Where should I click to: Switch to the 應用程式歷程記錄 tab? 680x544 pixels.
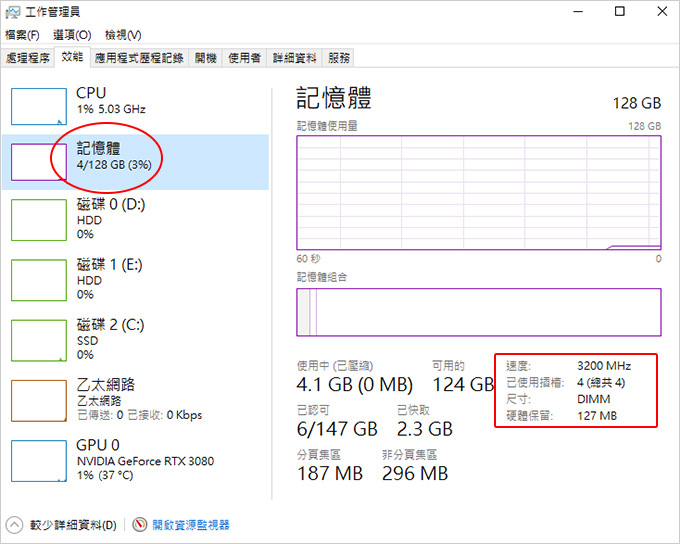coord(139,58)
